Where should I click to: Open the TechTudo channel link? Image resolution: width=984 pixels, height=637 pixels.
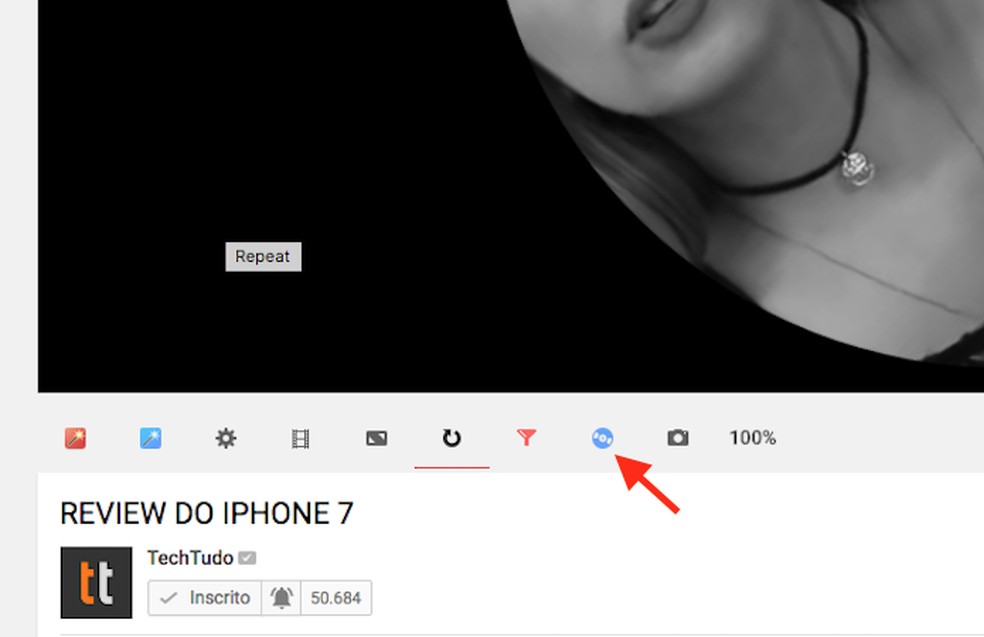click(x=189, y=558)
